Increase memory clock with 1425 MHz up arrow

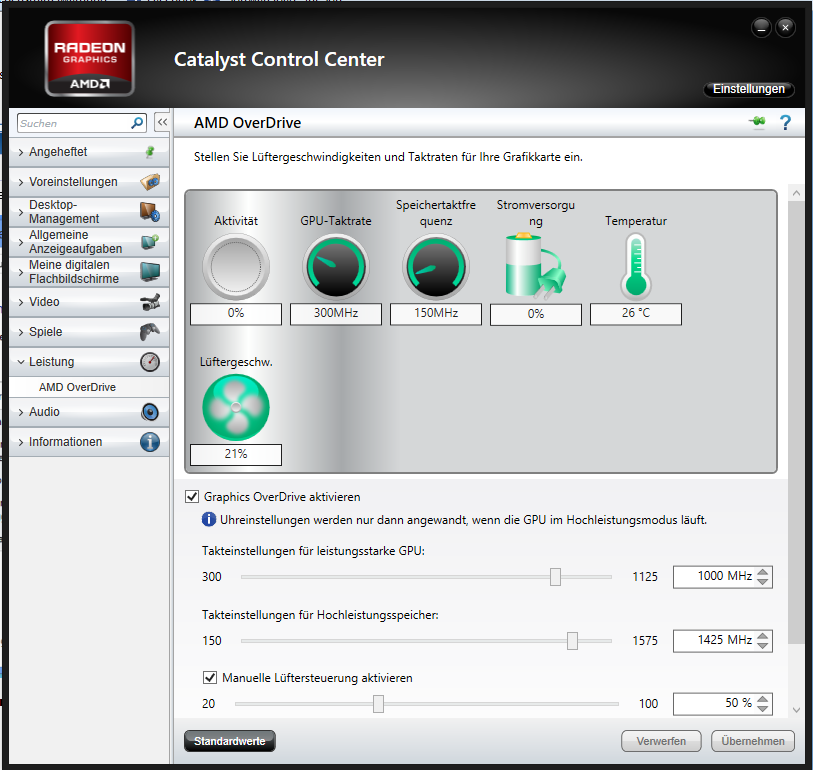762,636
